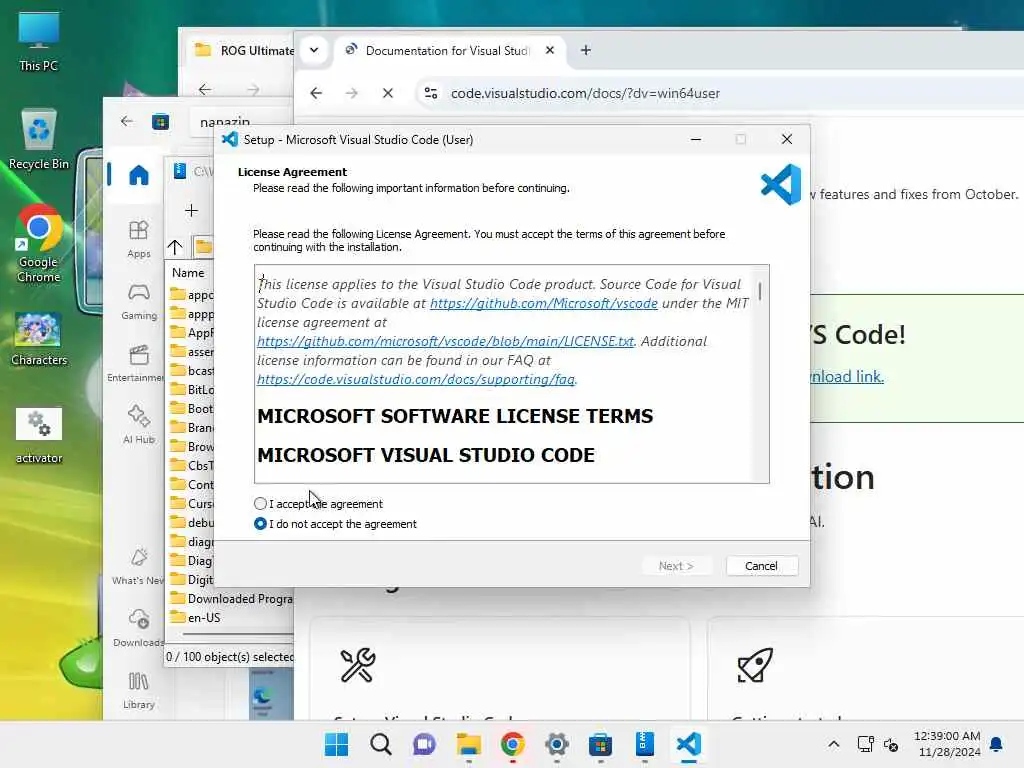Open Recycle Bin desktop icon
The image size is (1024, 768).
click(x=39, y=139)
